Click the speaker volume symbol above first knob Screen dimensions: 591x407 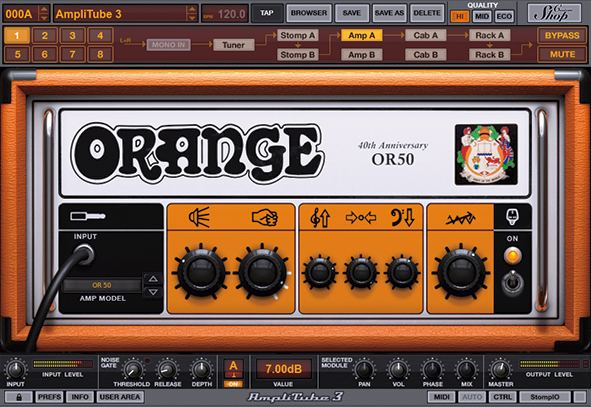pos(199,217)
